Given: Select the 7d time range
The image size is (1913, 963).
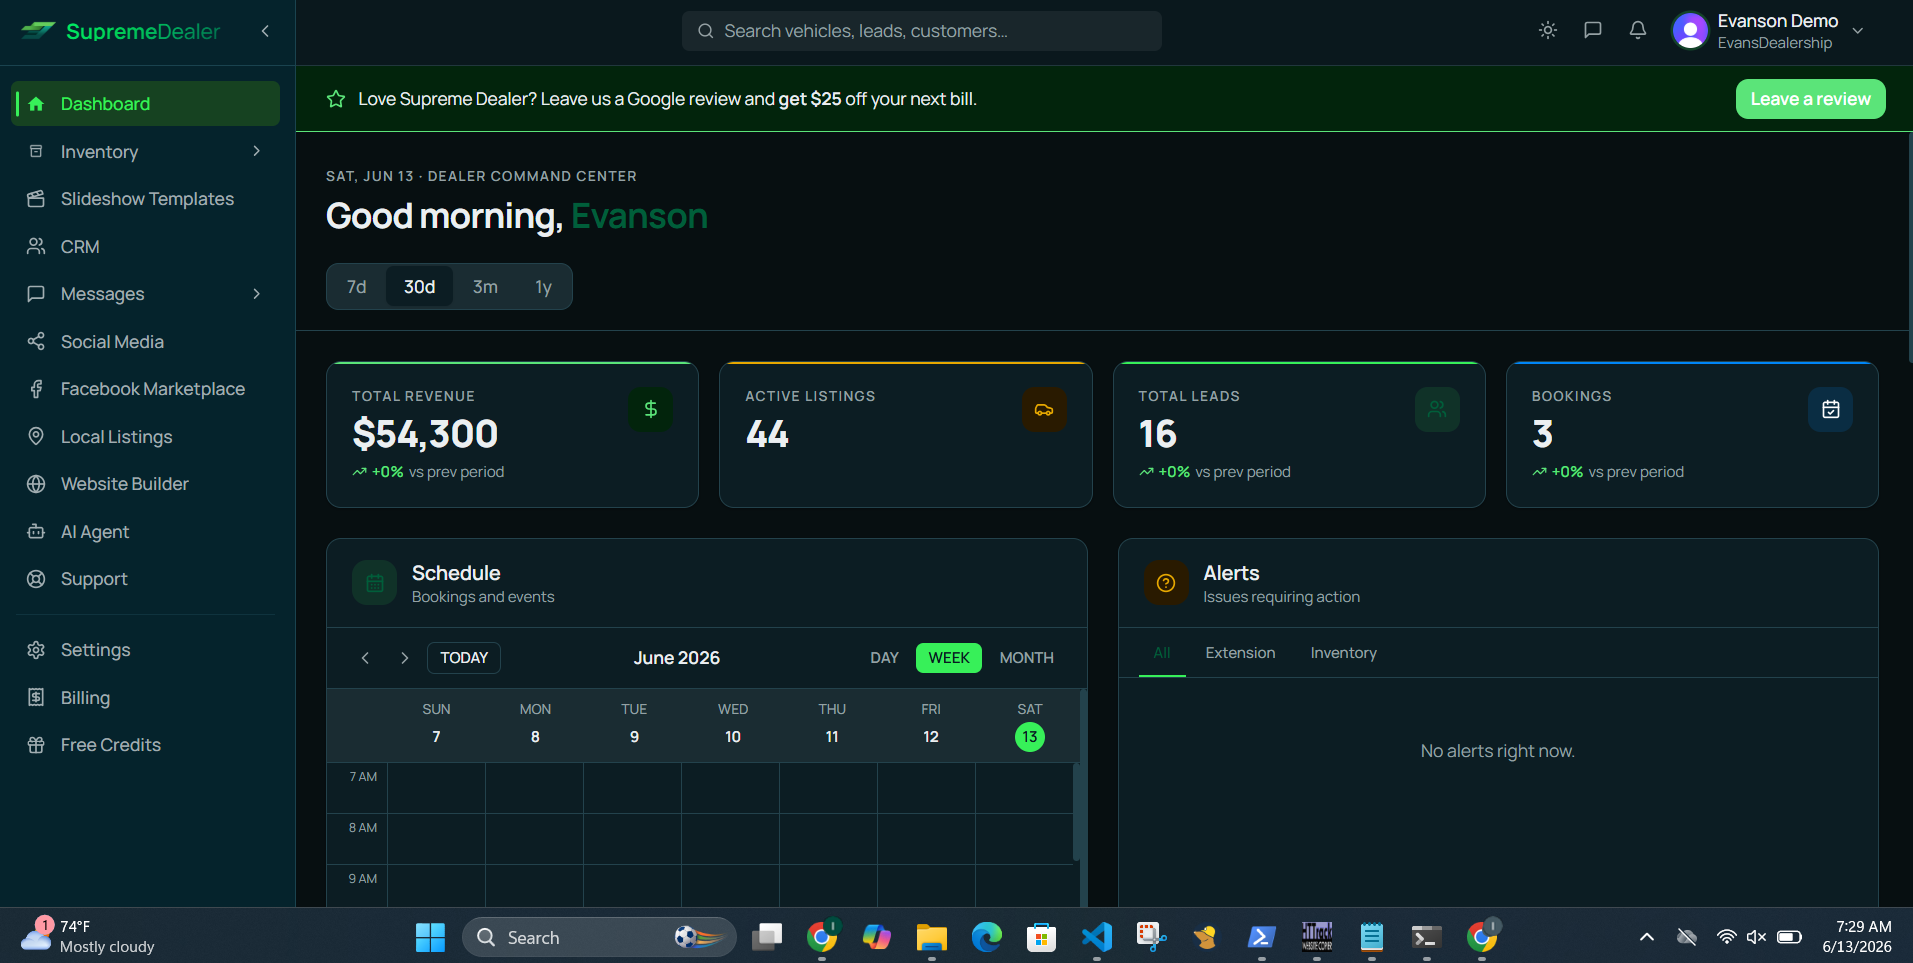Looking at the screenshot, I should pyautogui.click(x=357, y=287).
